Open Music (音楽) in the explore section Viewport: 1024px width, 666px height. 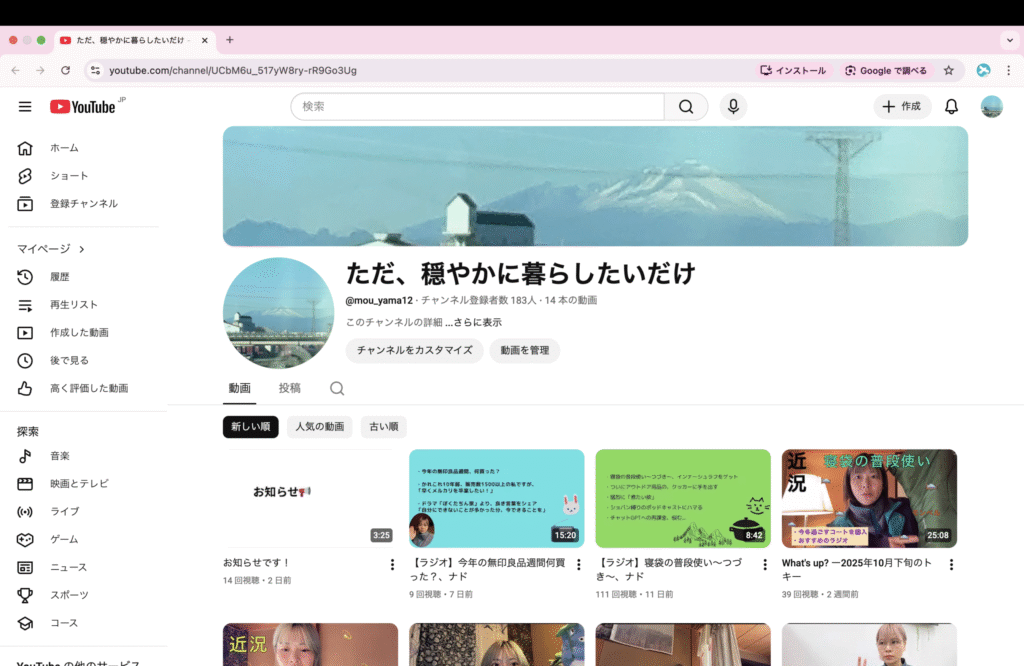tap(60, 456)
